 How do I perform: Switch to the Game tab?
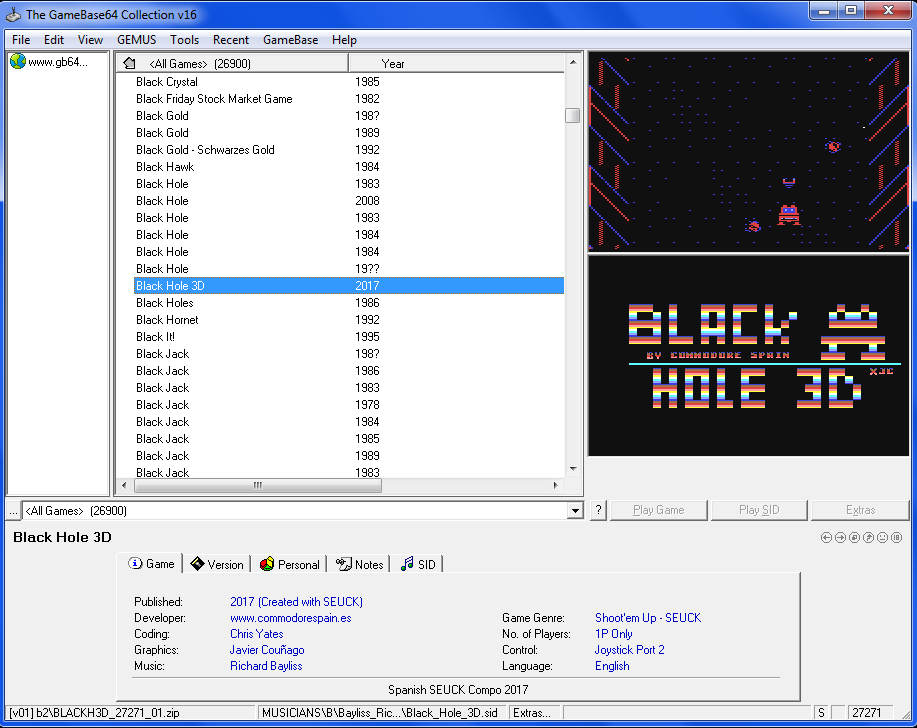(152, 564)
